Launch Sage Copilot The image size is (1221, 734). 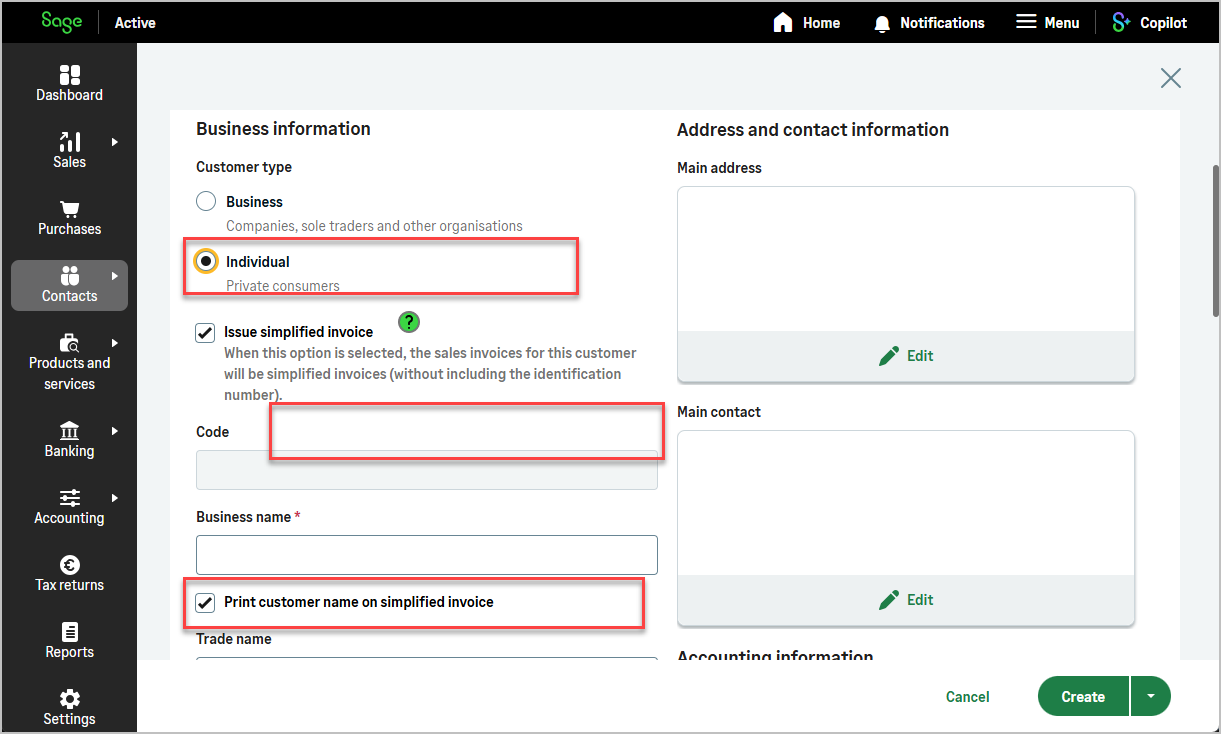[x=1150, y=22]
